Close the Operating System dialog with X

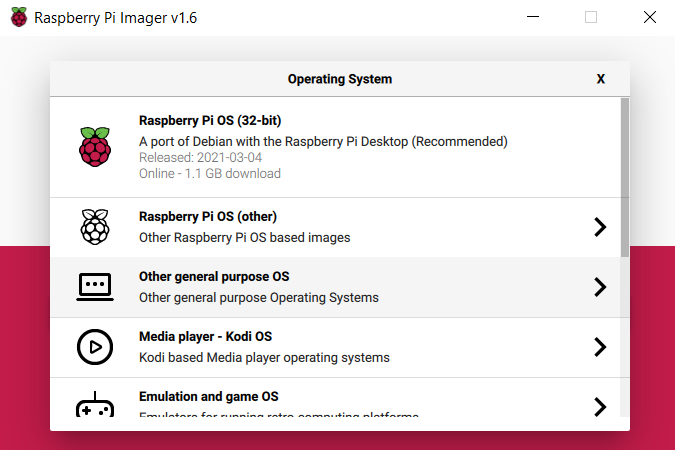click(x=601, y=79)
